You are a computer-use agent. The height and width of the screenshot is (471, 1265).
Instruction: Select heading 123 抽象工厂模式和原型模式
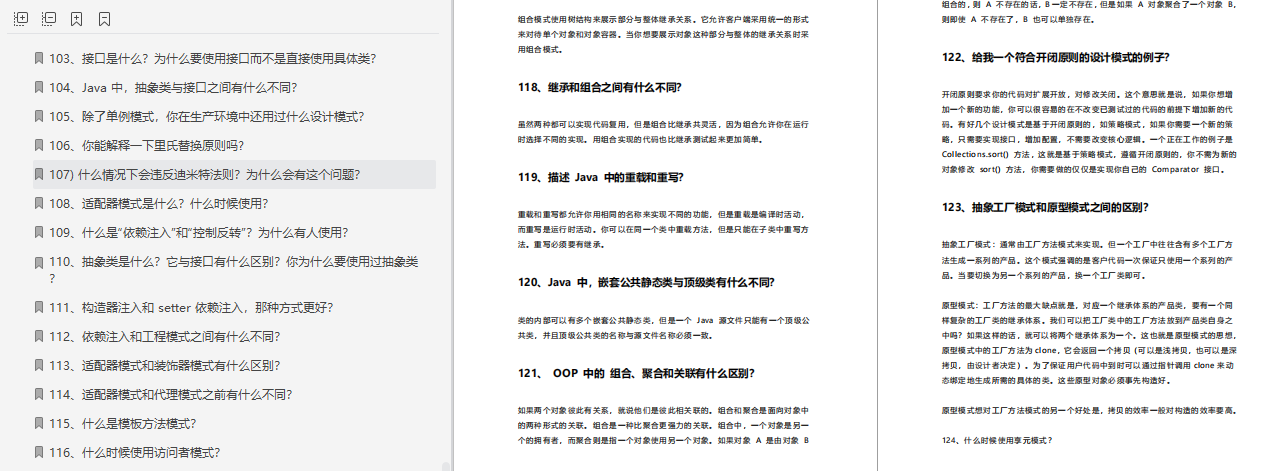1045,208
